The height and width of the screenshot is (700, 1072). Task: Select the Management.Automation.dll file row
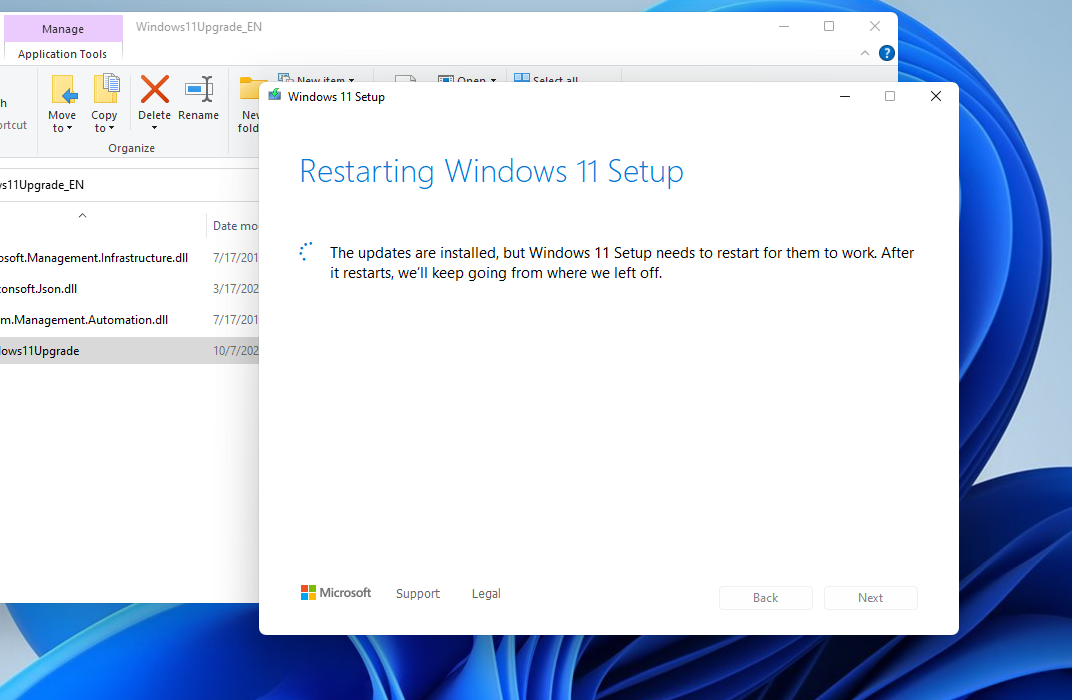tap(129, 320)
